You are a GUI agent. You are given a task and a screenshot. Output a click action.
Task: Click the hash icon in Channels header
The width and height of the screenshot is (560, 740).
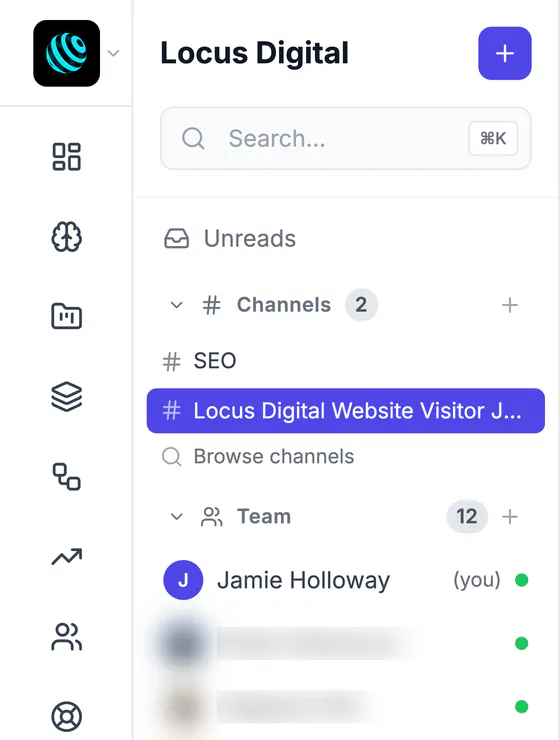(211, 305)
